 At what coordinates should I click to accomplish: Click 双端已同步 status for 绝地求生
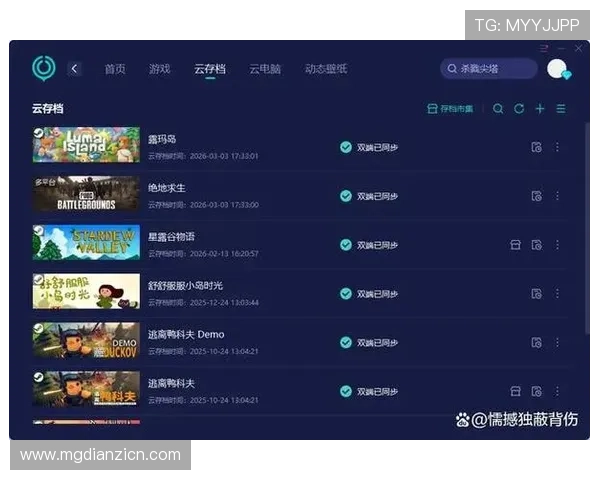tap(369, 196)
